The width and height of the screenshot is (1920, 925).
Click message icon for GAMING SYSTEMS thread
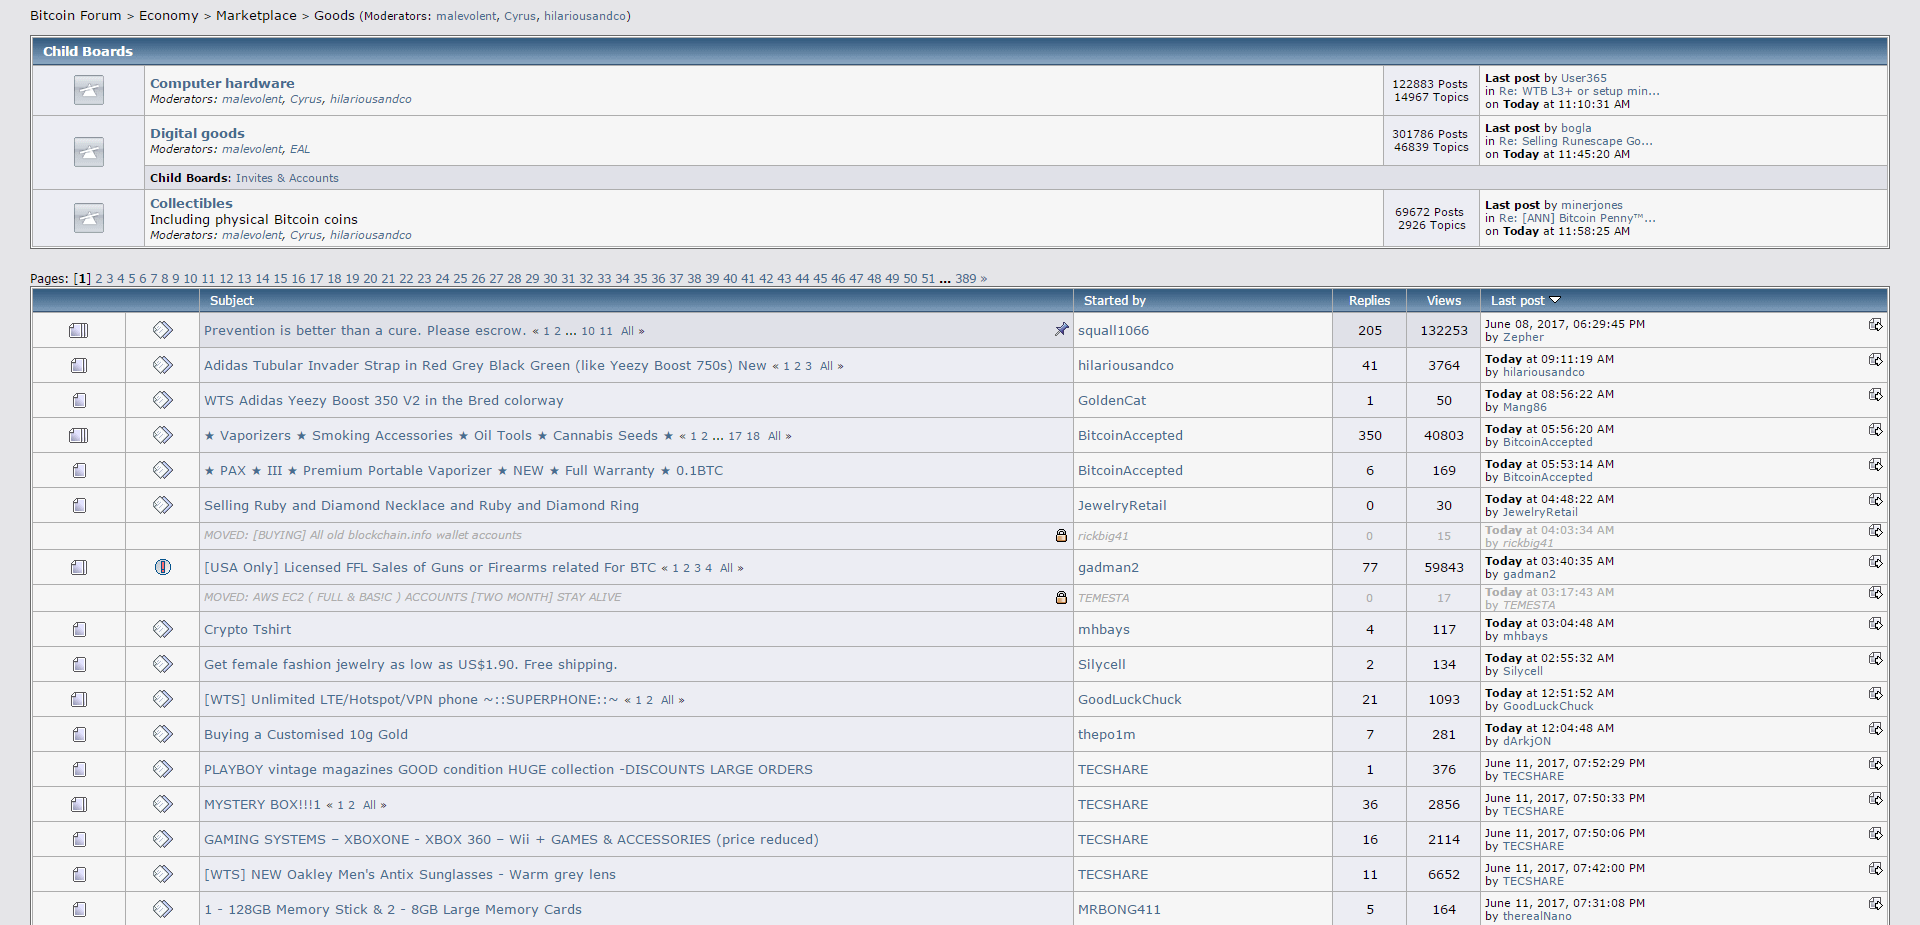click(x=163, y=839)
